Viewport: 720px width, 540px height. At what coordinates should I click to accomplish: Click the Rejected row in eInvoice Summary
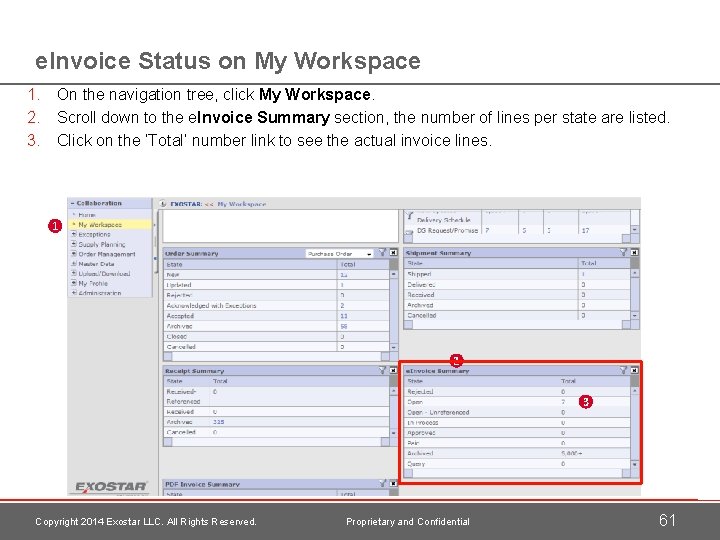click(518, 392)
